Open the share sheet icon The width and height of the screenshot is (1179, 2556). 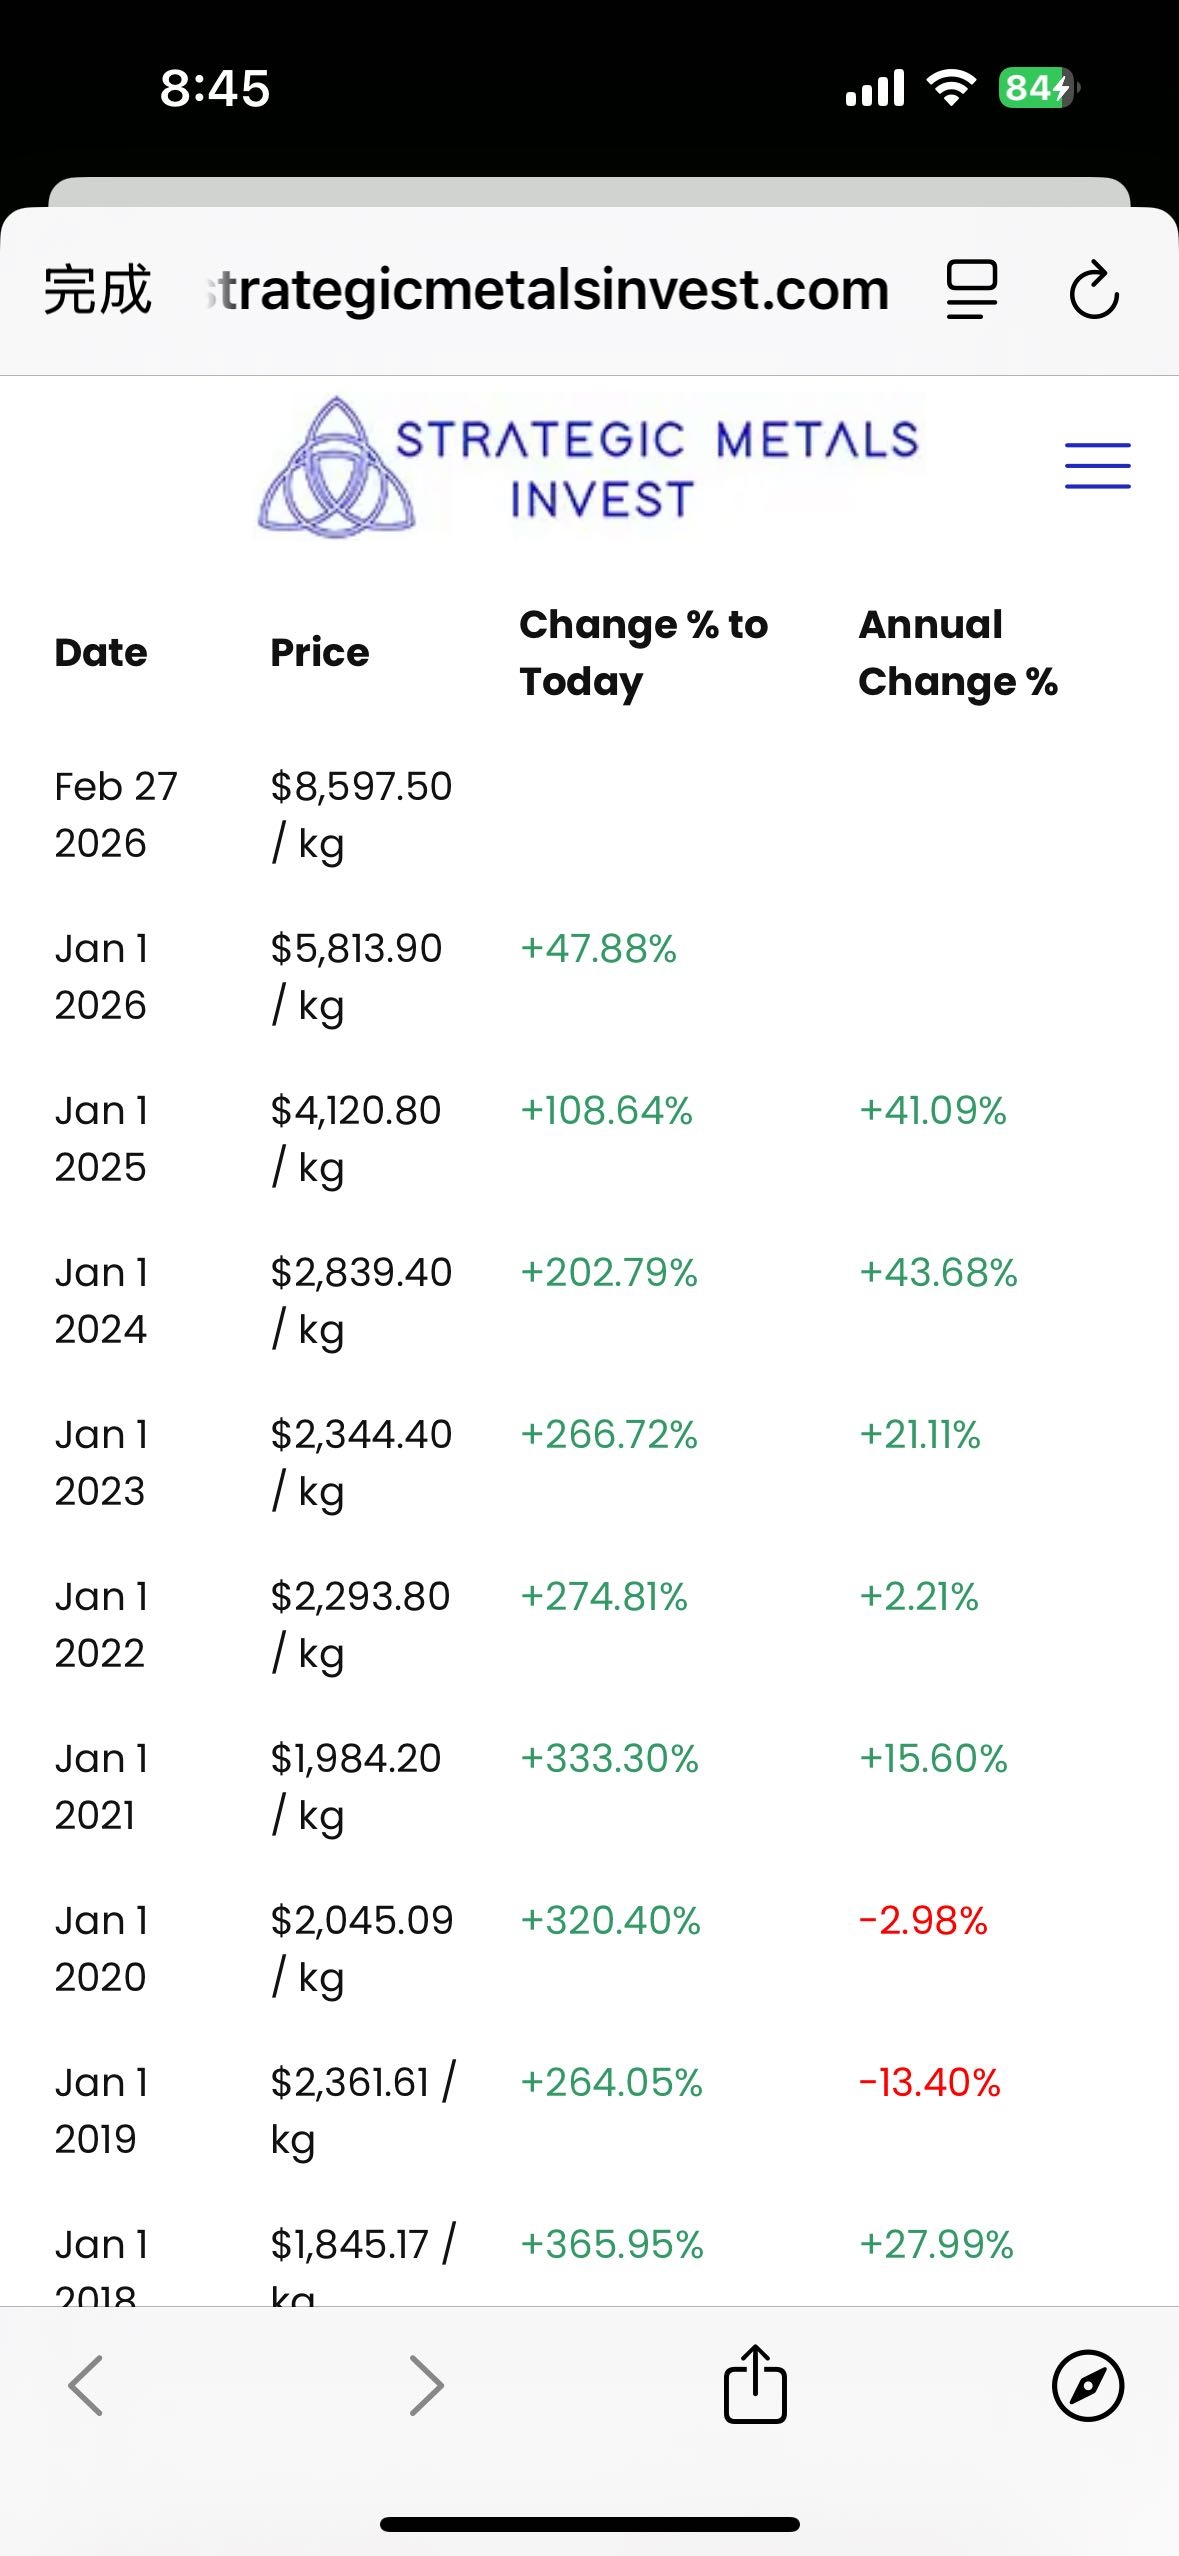pos(755,2385)
